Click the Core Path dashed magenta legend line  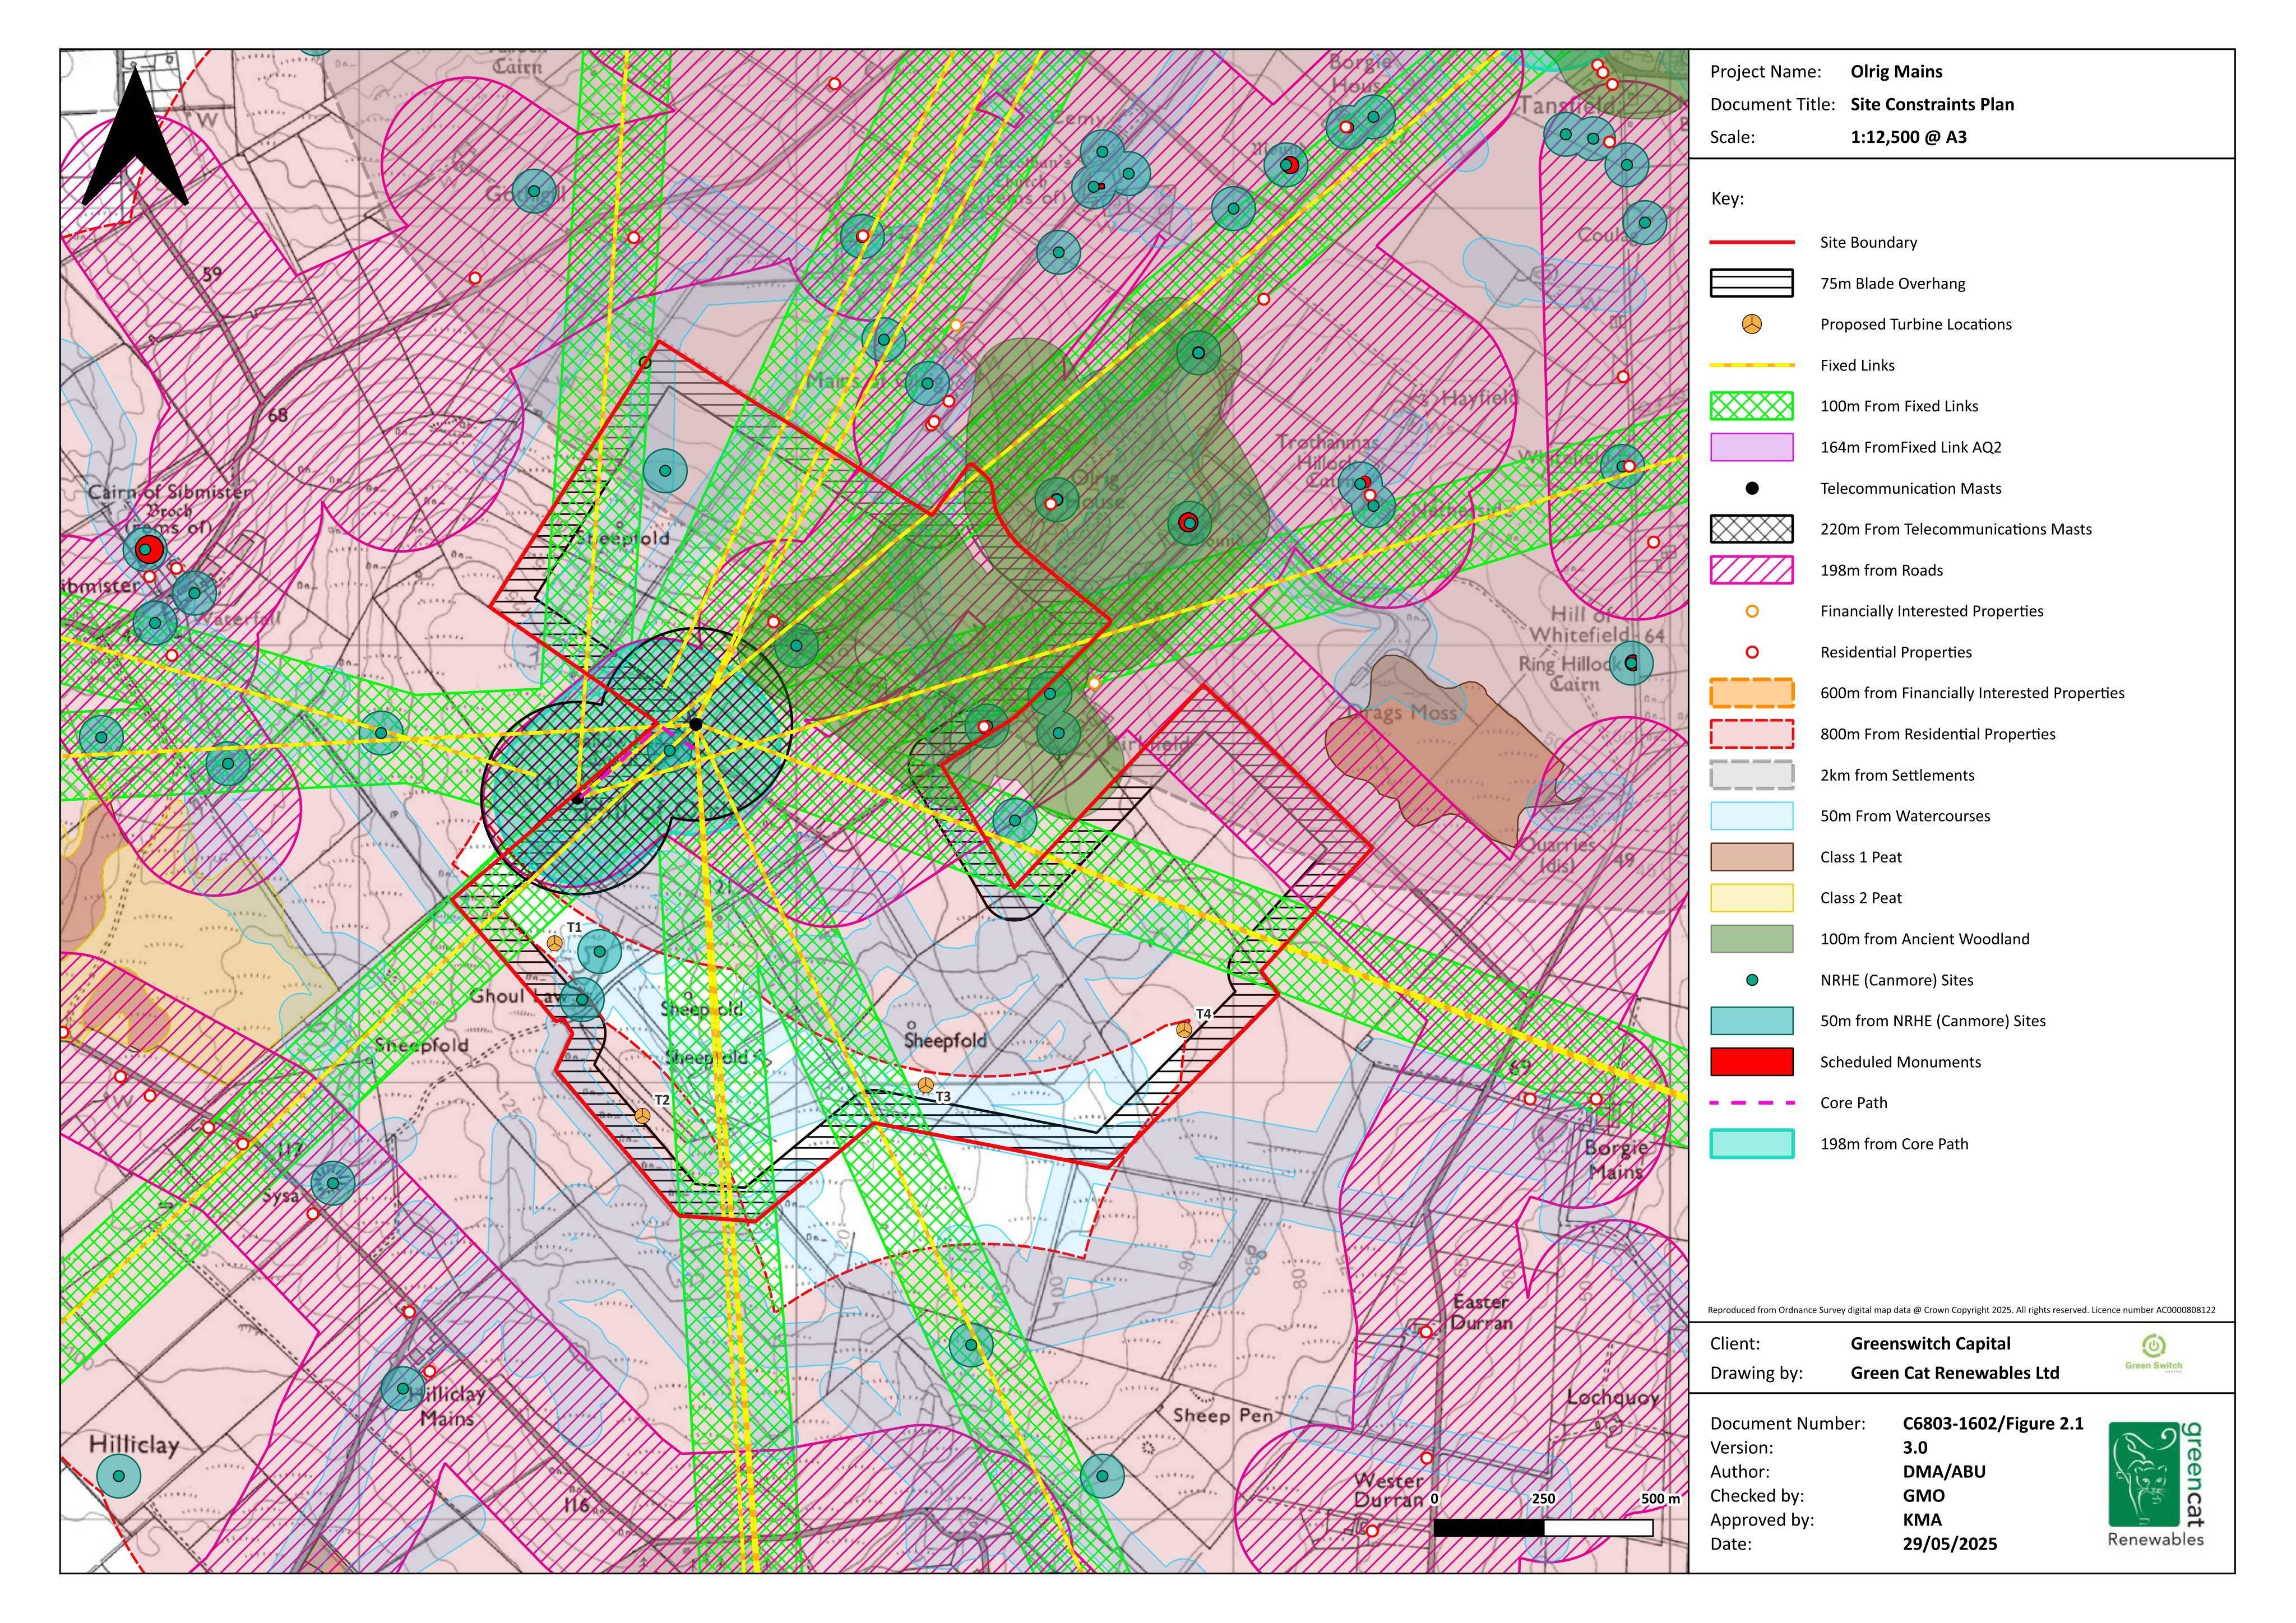(x=1751, y=1103)
